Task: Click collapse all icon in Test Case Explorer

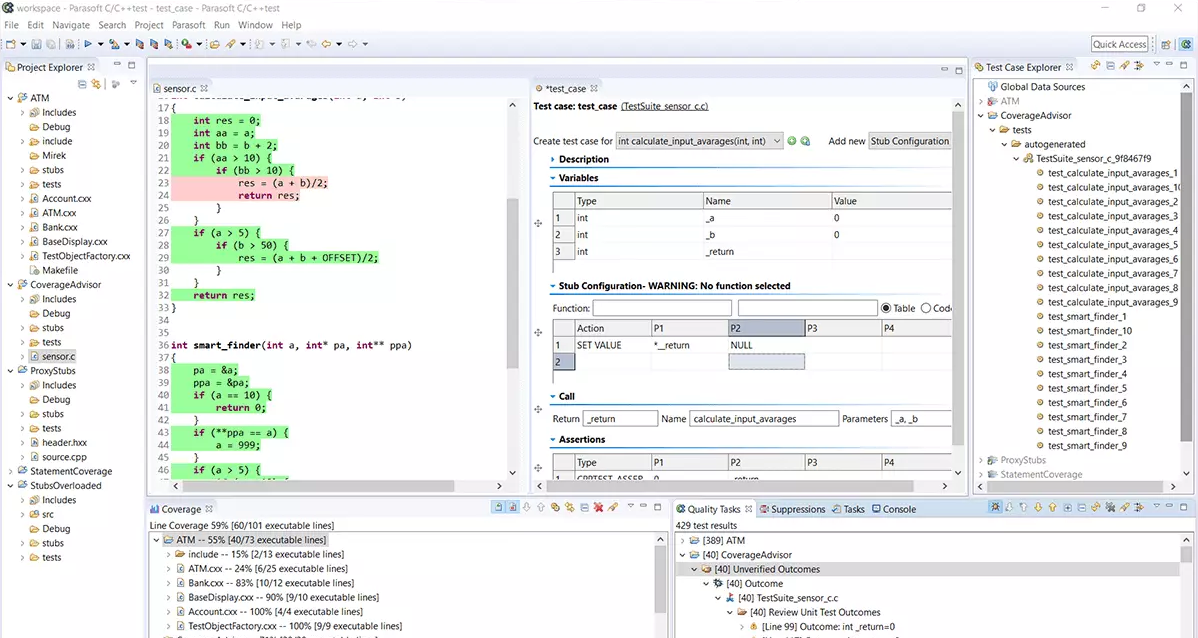Action: coord(1110,66)
